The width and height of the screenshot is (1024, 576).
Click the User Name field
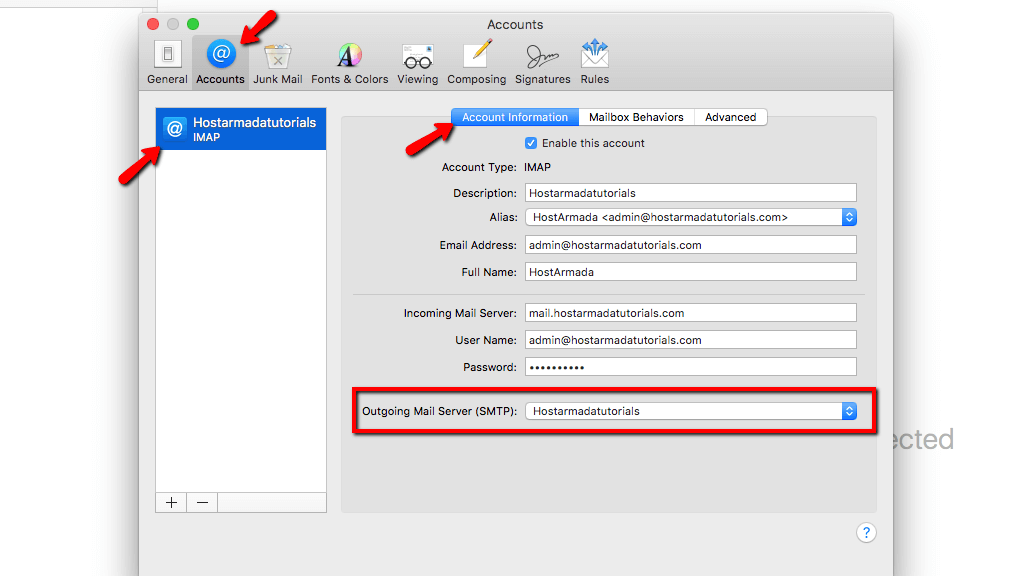(x=691, y=340)
